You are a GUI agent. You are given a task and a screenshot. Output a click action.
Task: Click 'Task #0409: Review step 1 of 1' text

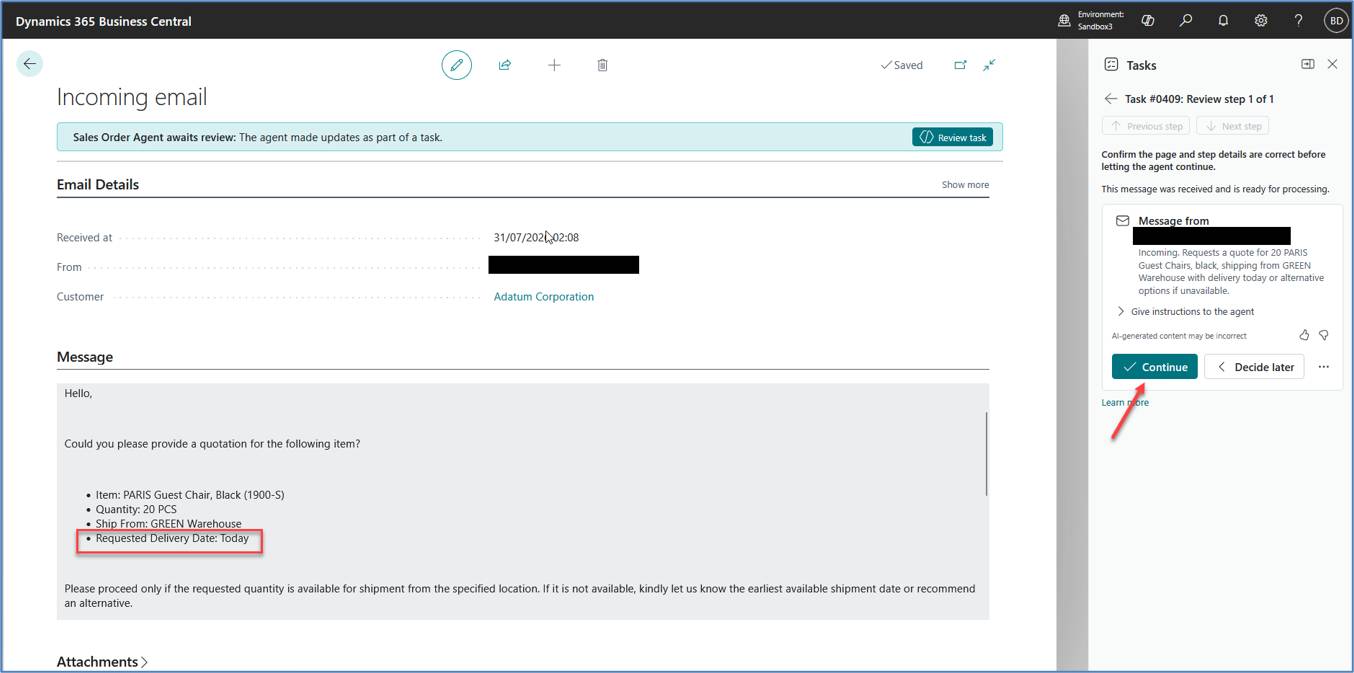click(x=1199, y=99)
